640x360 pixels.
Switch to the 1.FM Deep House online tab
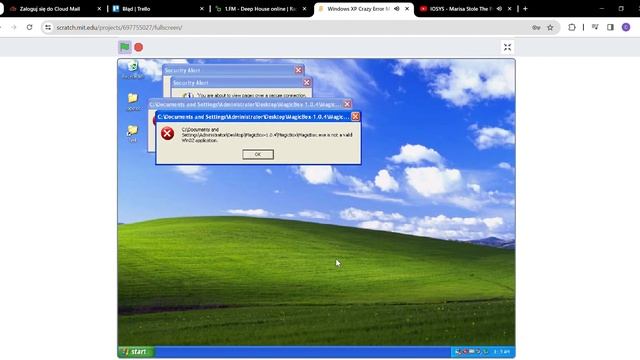[x=260, y=9]
